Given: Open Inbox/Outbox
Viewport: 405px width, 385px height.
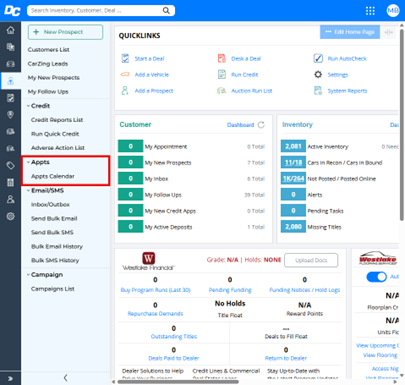Looking at the screenshot, I should pos(50,205).
